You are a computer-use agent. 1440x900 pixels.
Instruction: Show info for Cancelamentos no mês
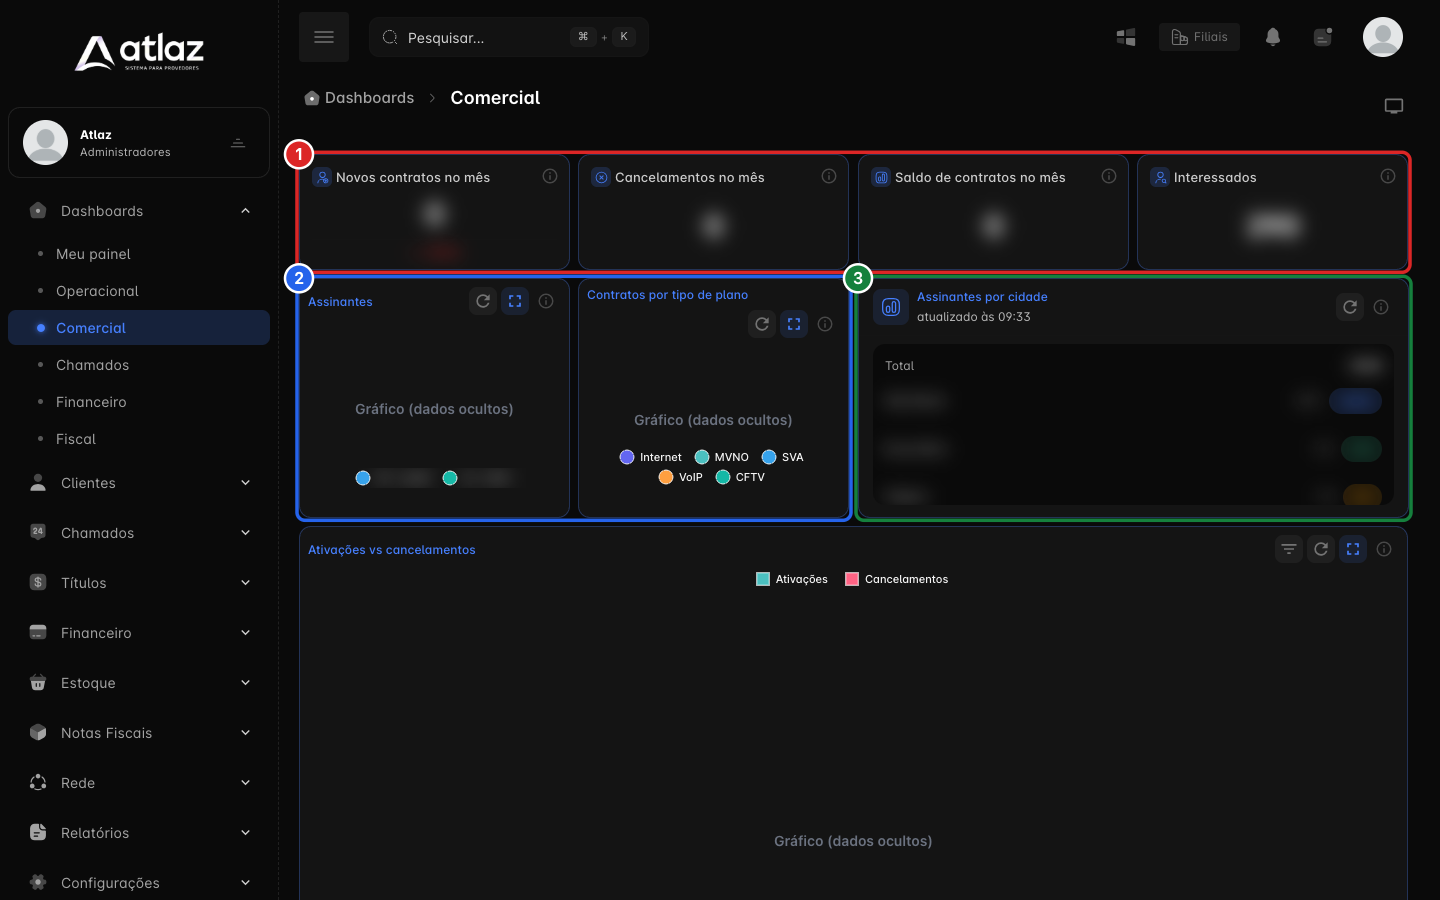click(829, 176)
